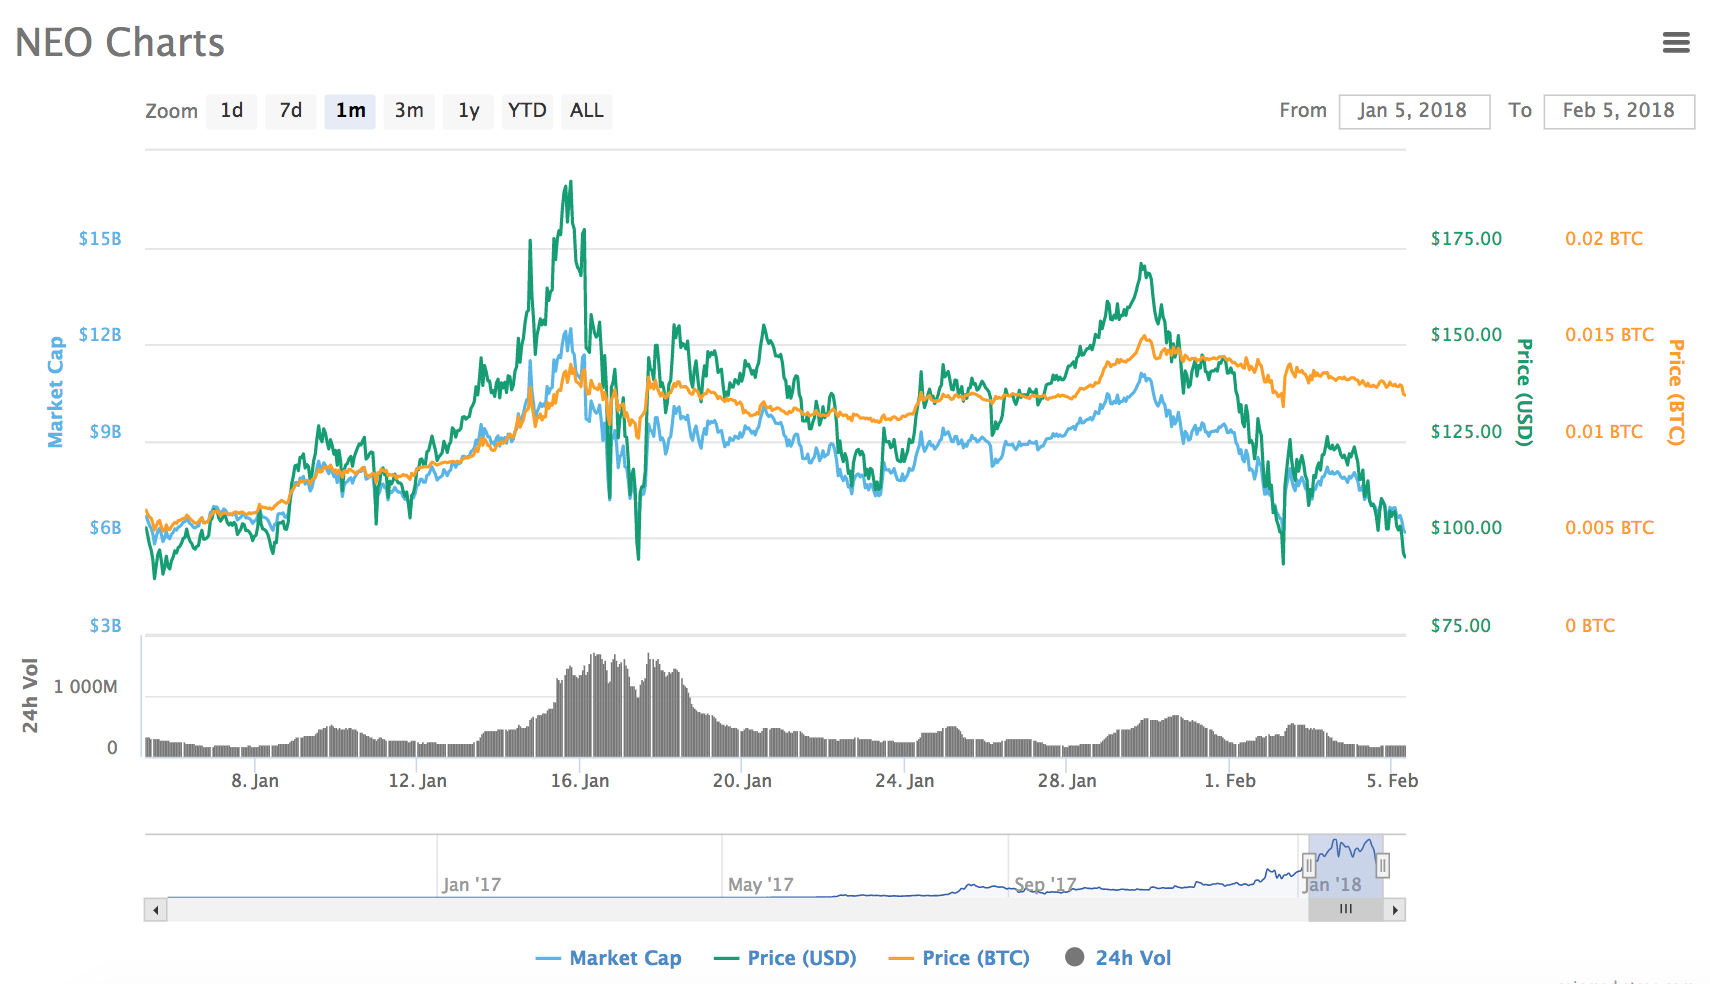This screenshot has height=984, width=1710.
Task: Click the left scroll arrow below the navigator
Action: [x=156, y=909]
